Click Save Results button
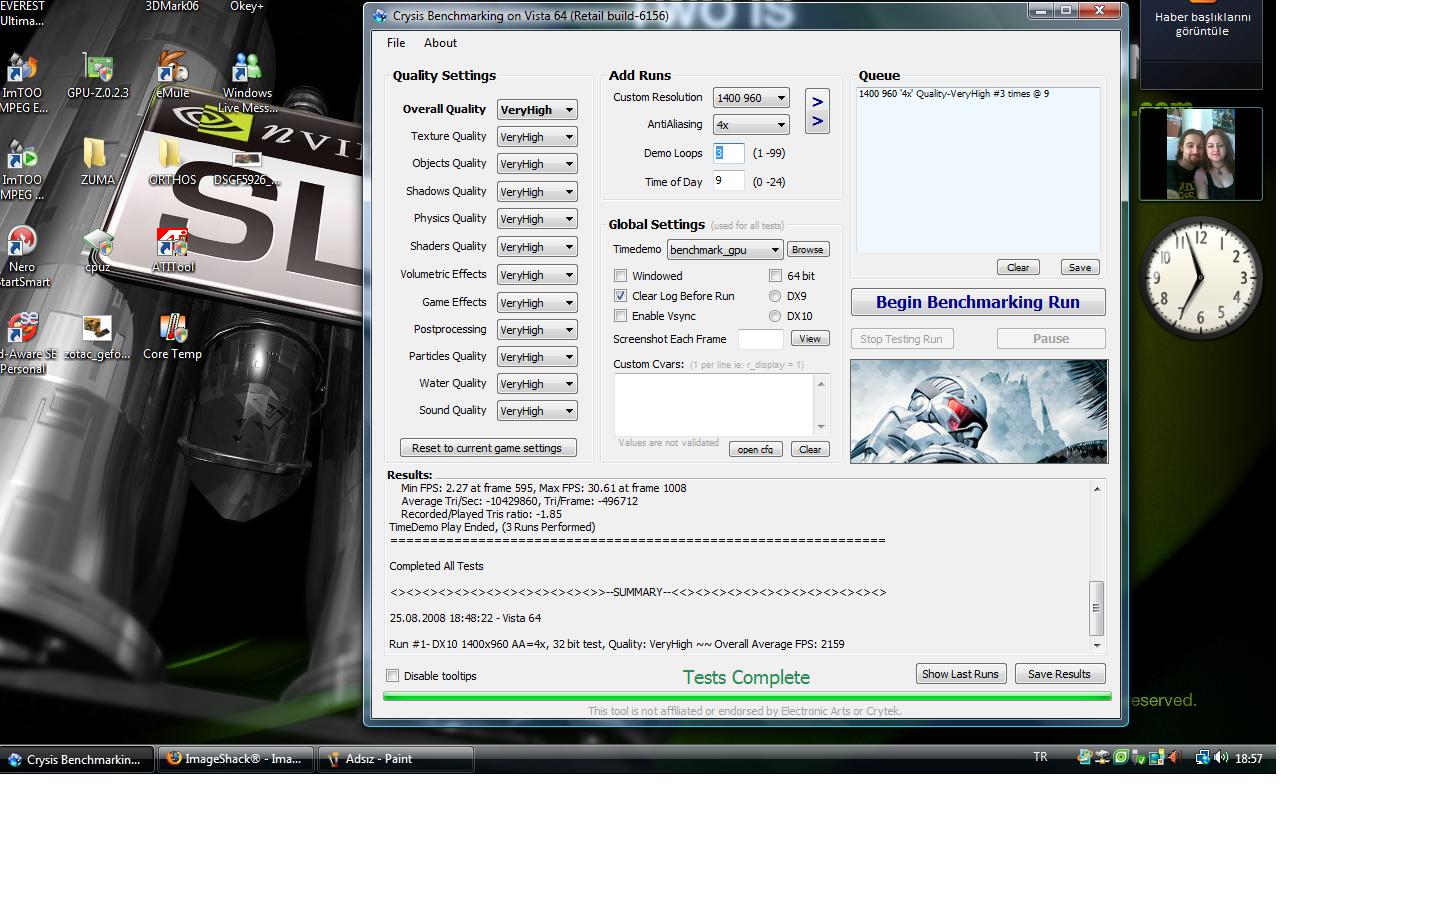Image resolution: width=1440 pixels, height=900 pixels. pyautogui.click(x=1060, y=674)
